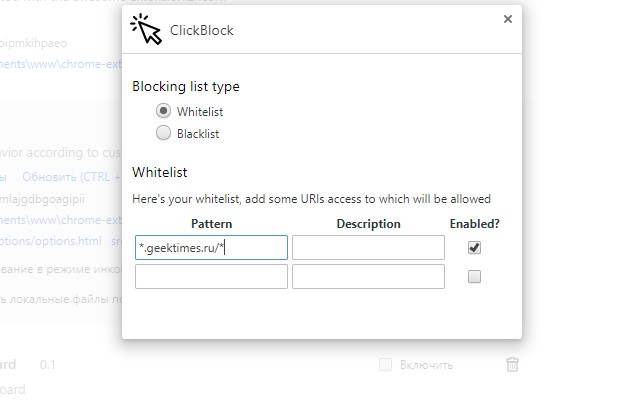Toggle the Включить extension checkbox
Image resolution: width=640 pixels, height=400 pixels.
[x=386, y=365]
